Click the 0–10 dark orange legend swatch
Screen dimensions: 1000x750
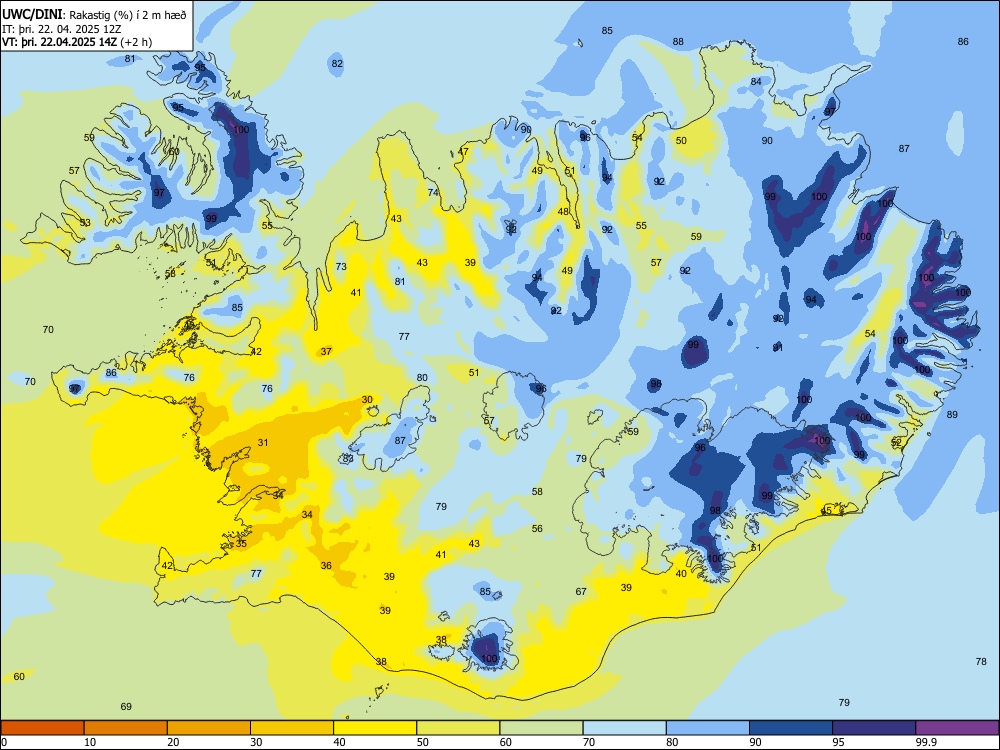coord(42,728)
